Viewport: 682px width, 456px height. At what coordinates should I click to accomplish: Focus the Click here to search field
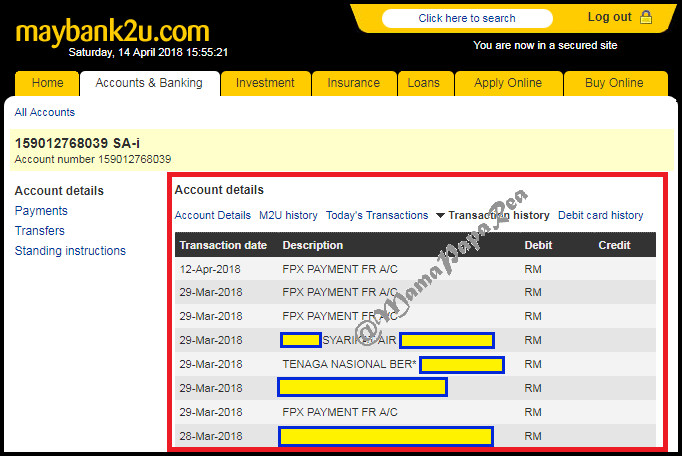[467, 18]
